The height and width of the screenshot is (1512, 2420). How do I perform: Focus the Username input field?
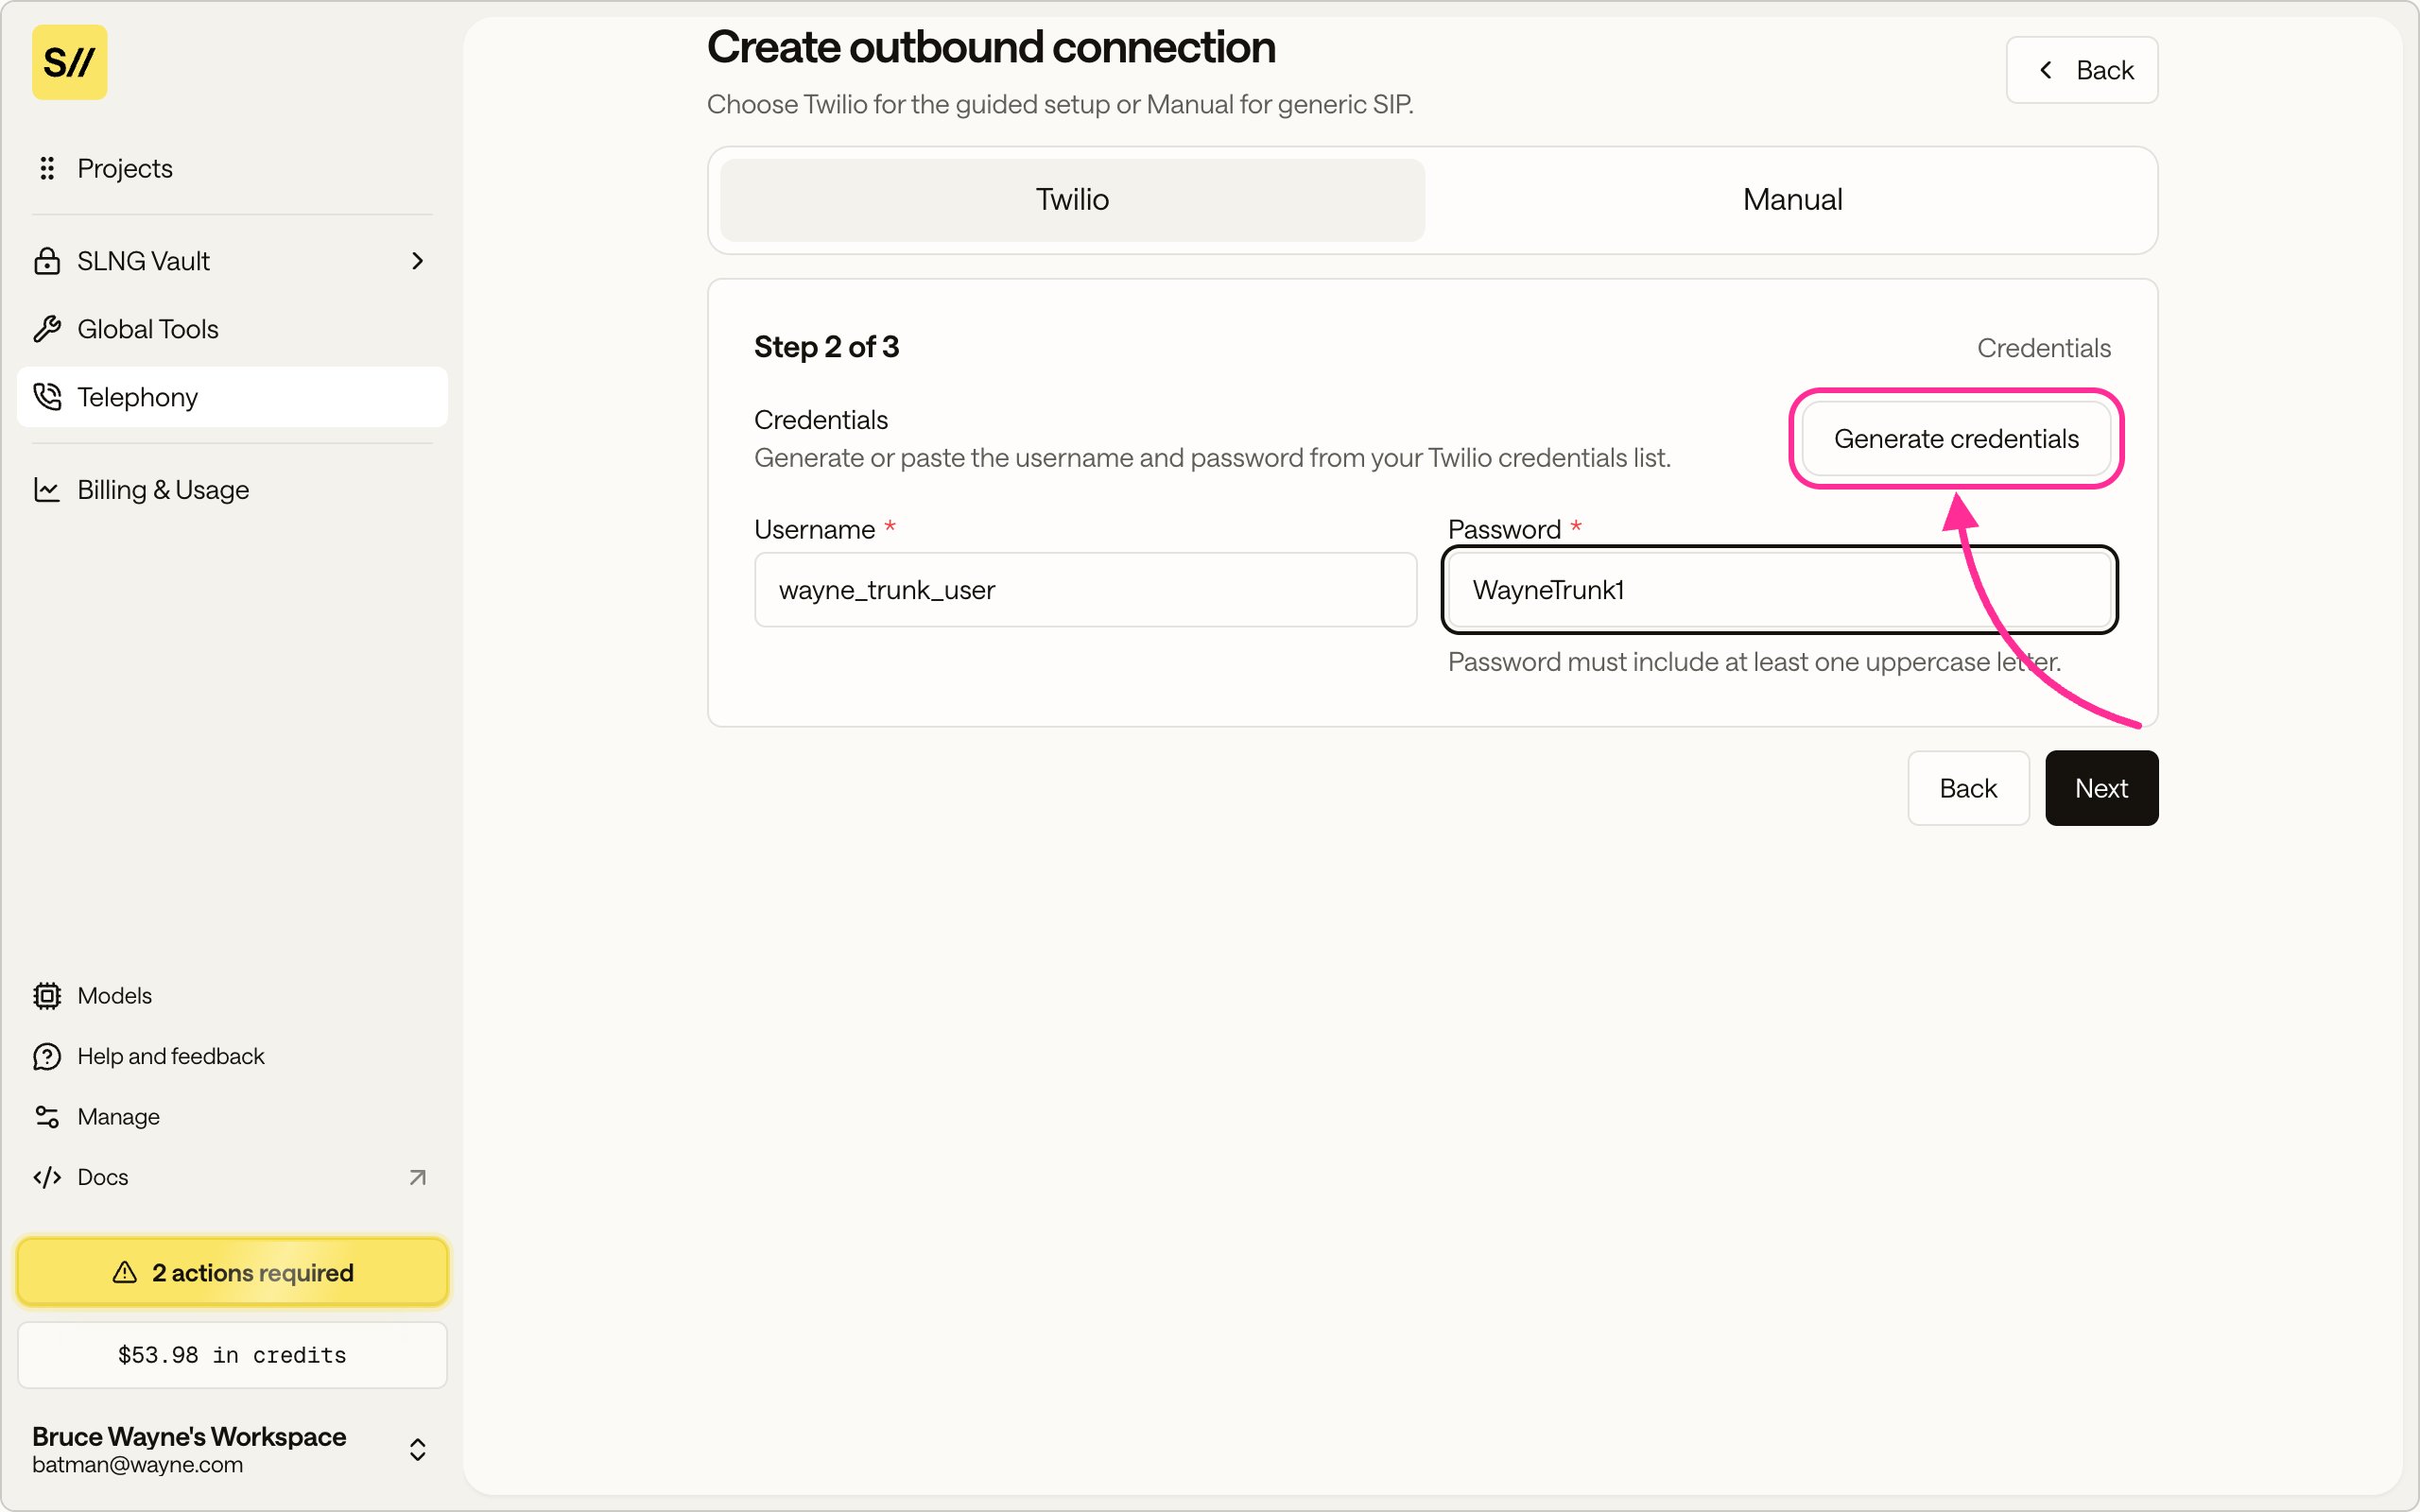coord(1085,590)
